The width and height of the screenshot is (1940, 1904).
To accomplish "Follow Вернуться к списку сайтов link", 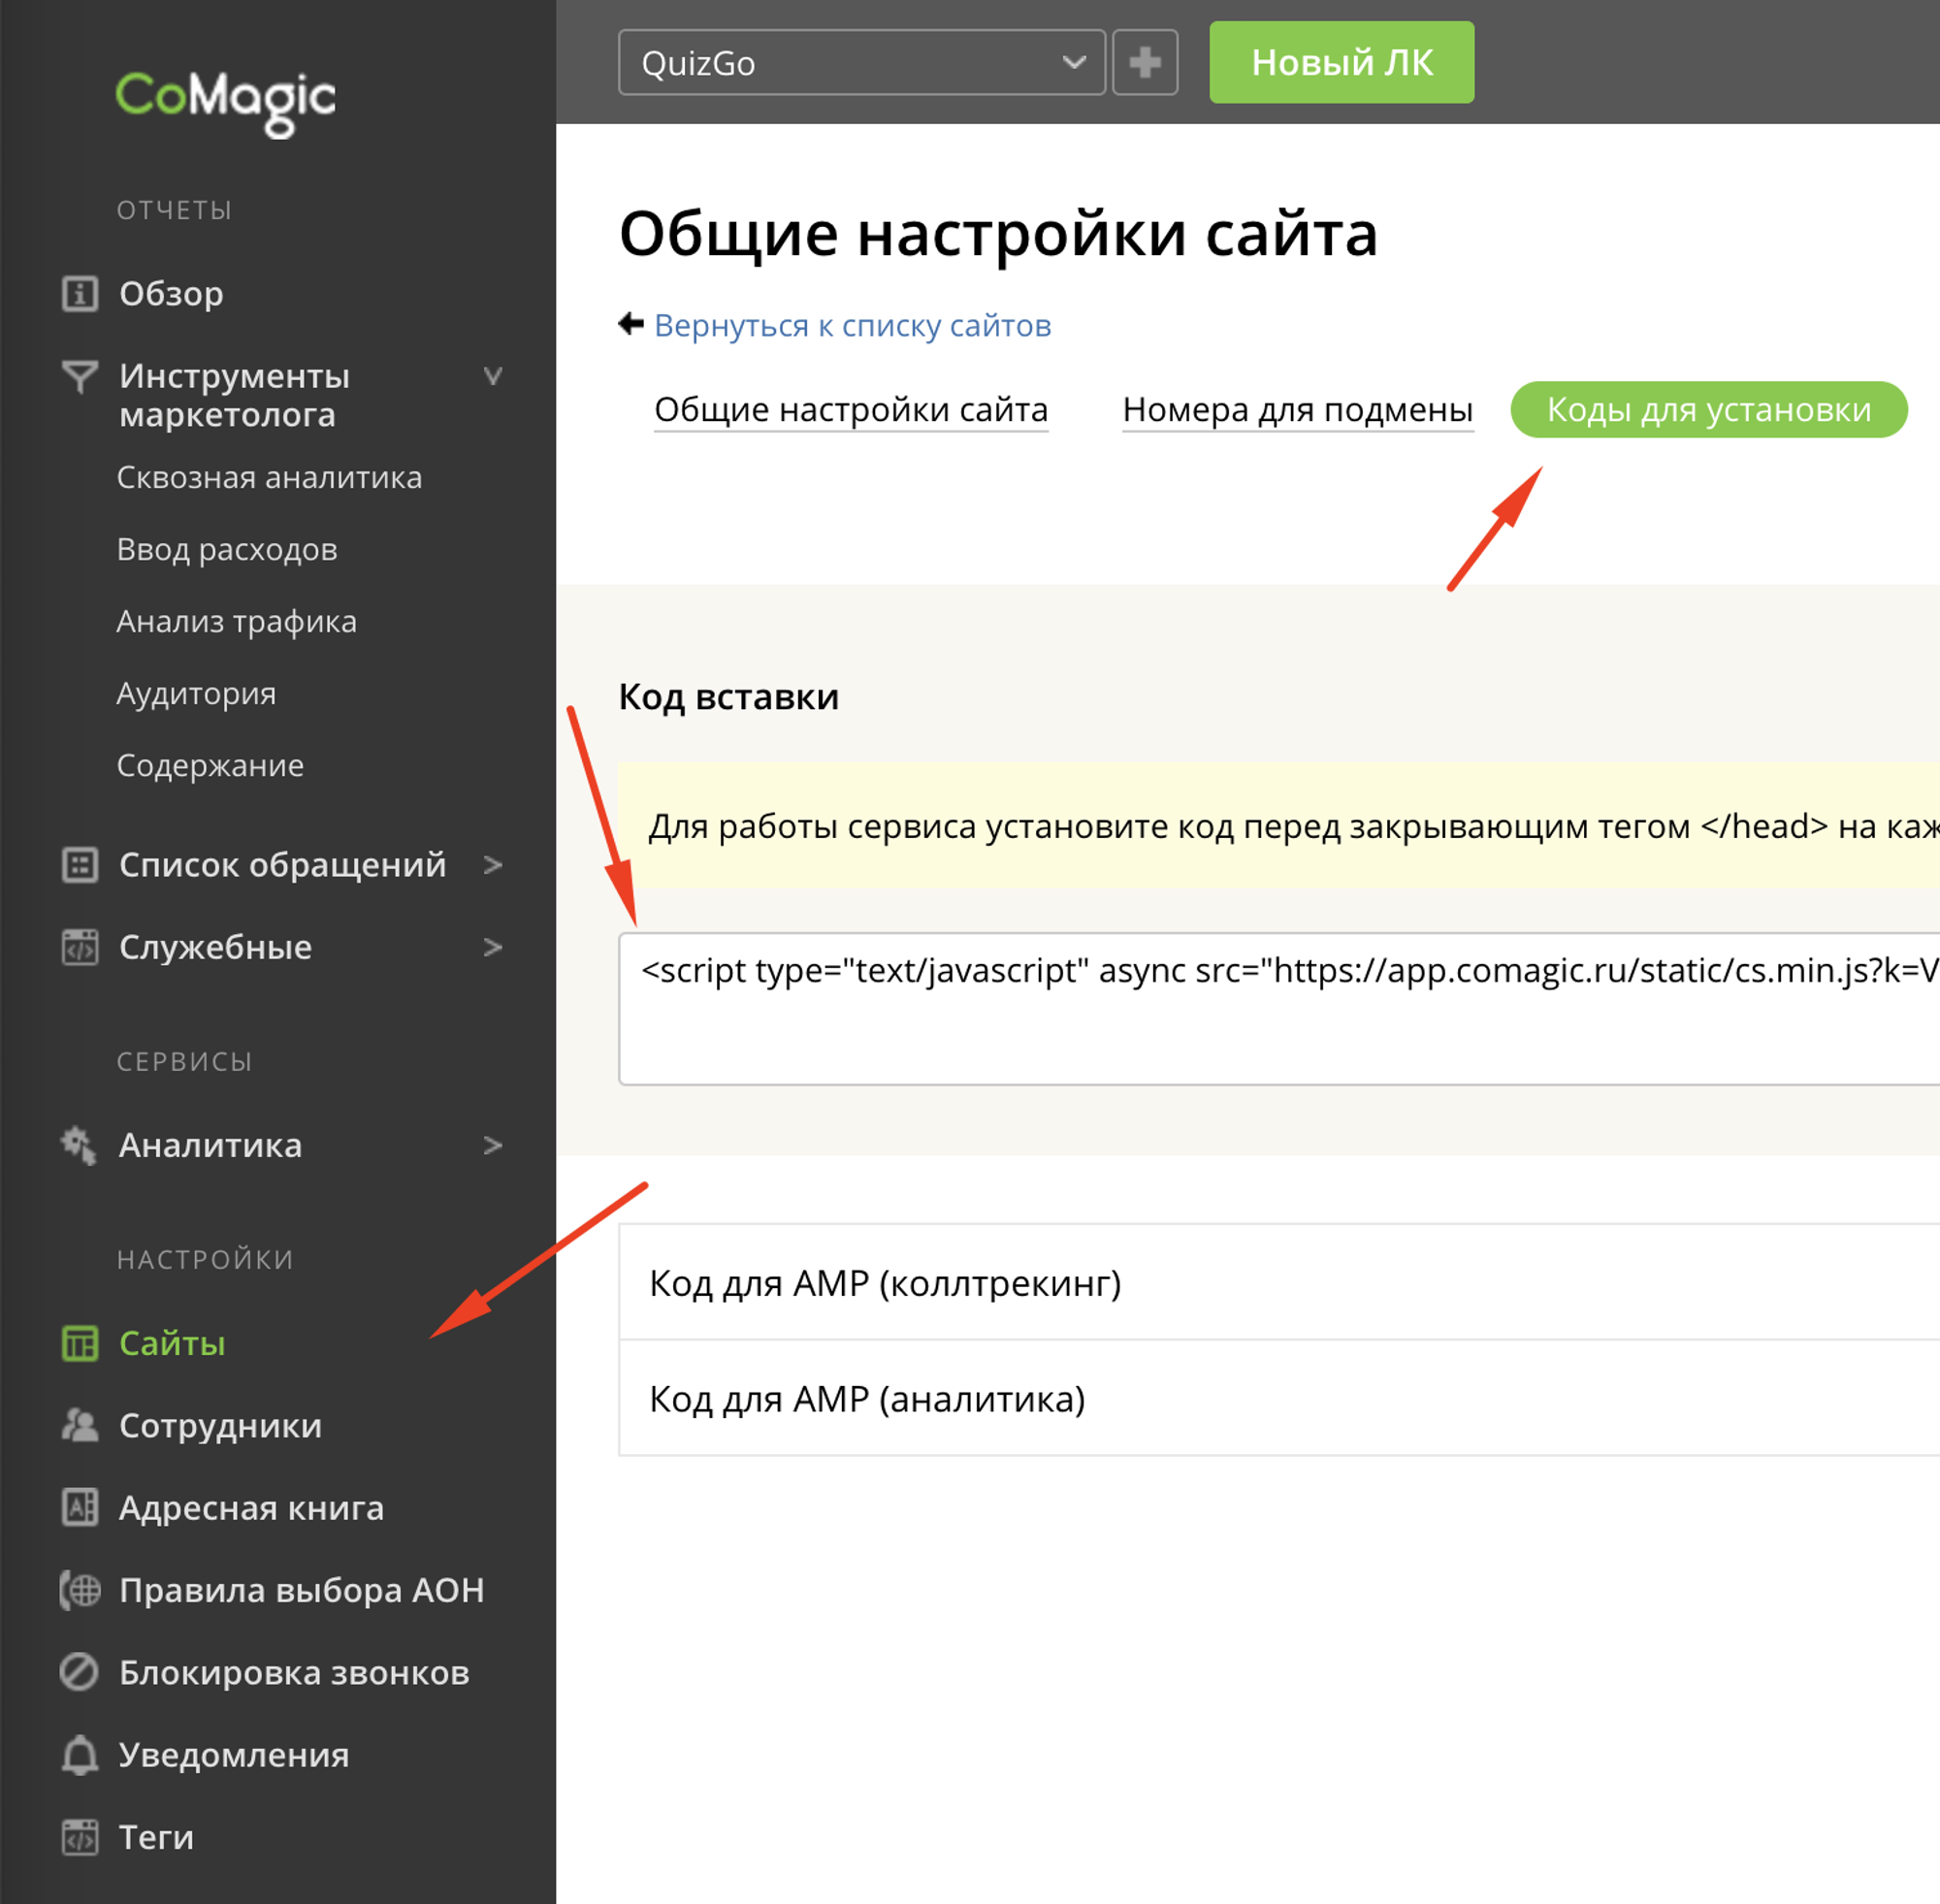I will 852,325.
